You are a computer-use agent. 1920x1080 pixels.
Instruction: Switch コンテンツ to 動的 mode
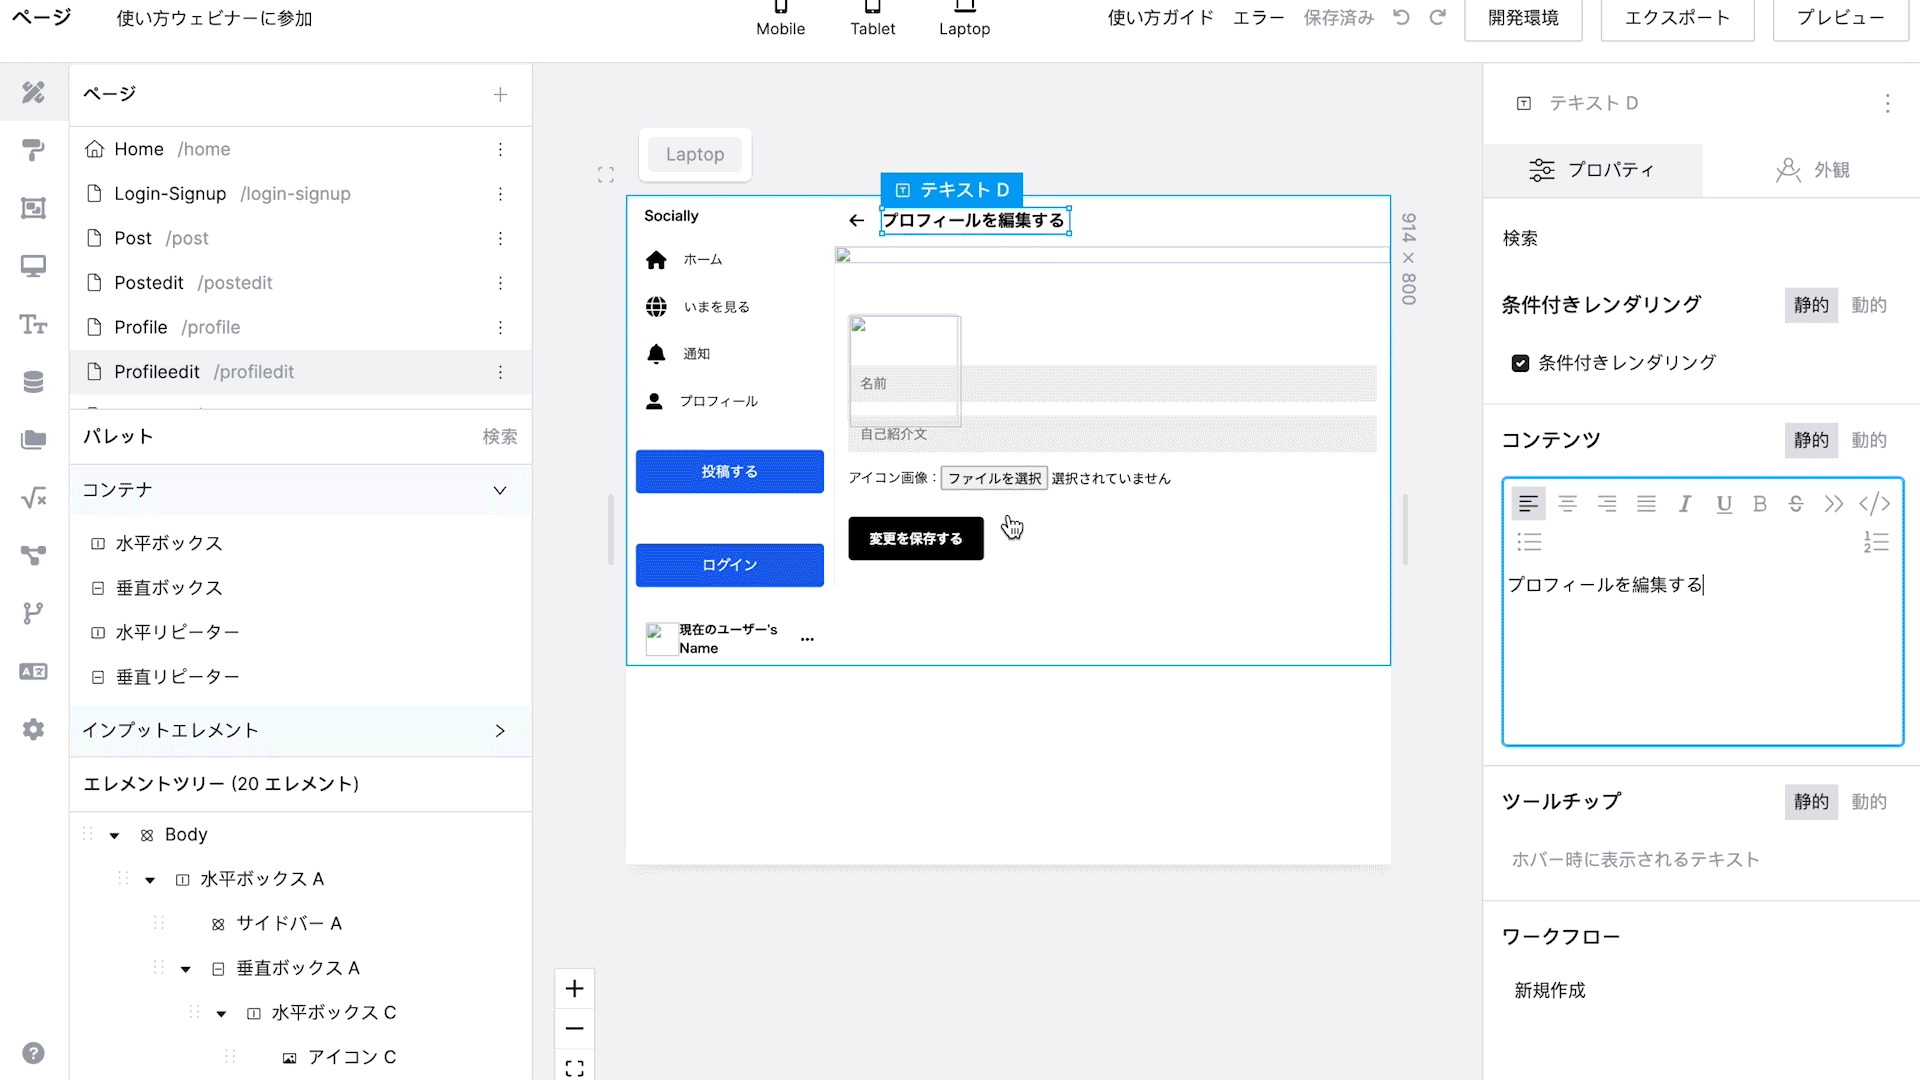coord(1868,440)
